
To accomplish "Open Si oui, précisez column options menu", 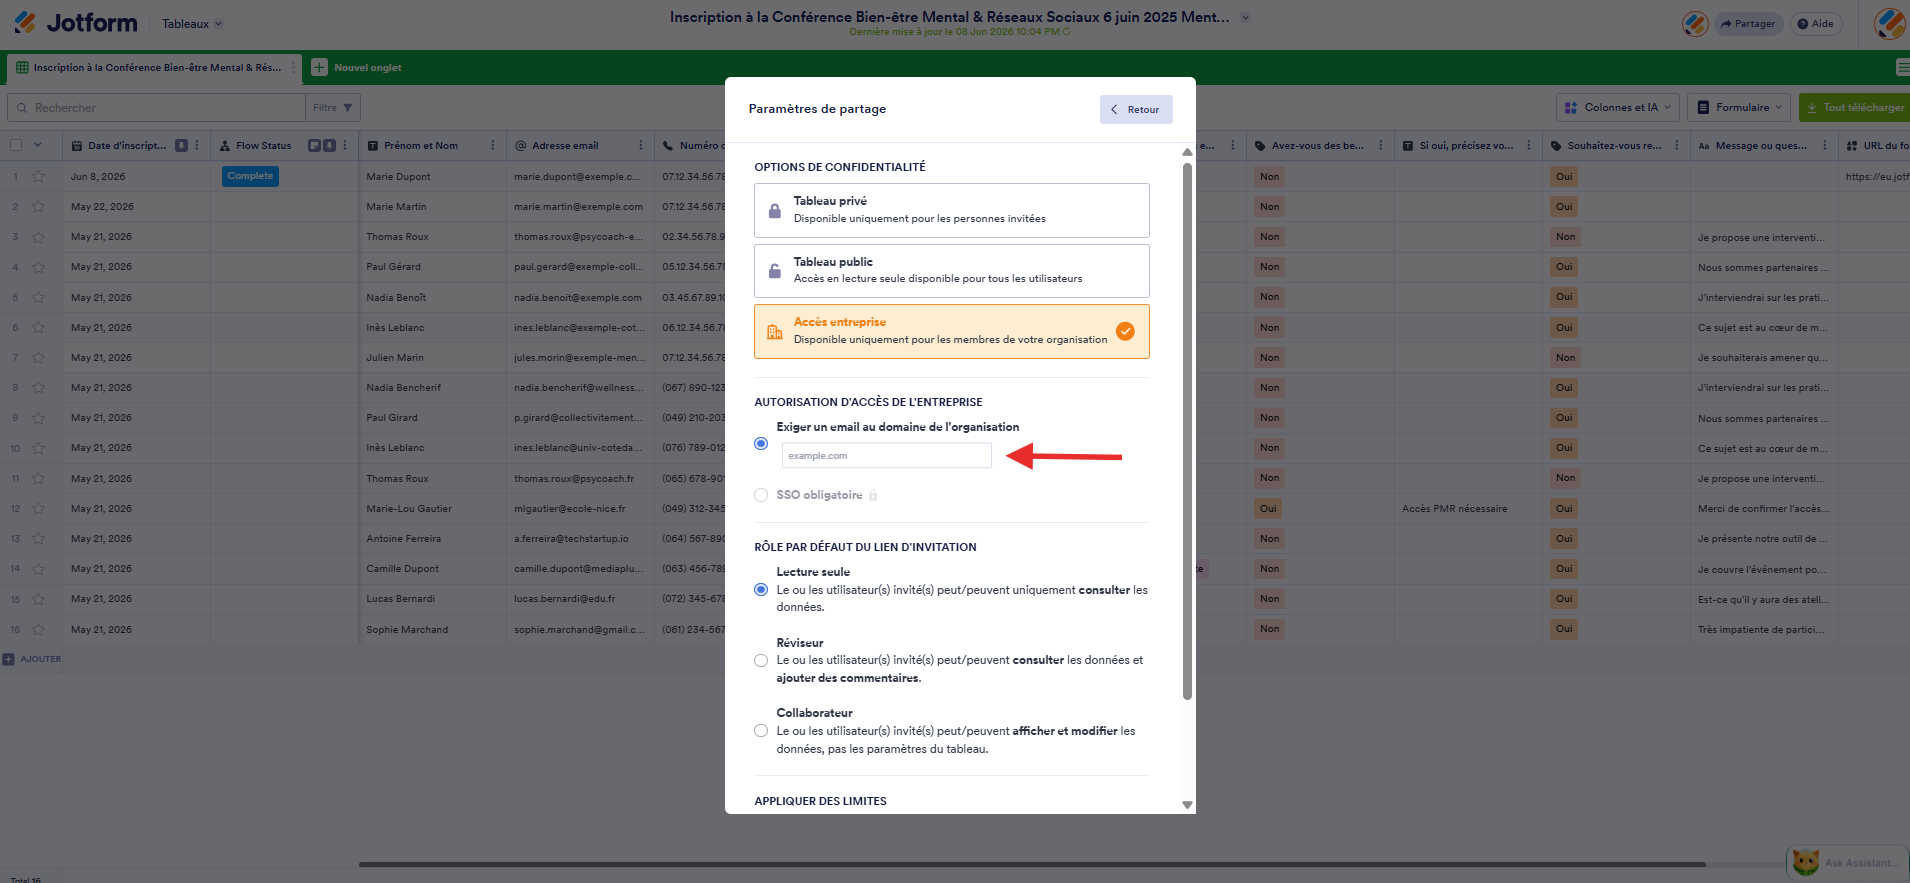I will pos(1529,146).
